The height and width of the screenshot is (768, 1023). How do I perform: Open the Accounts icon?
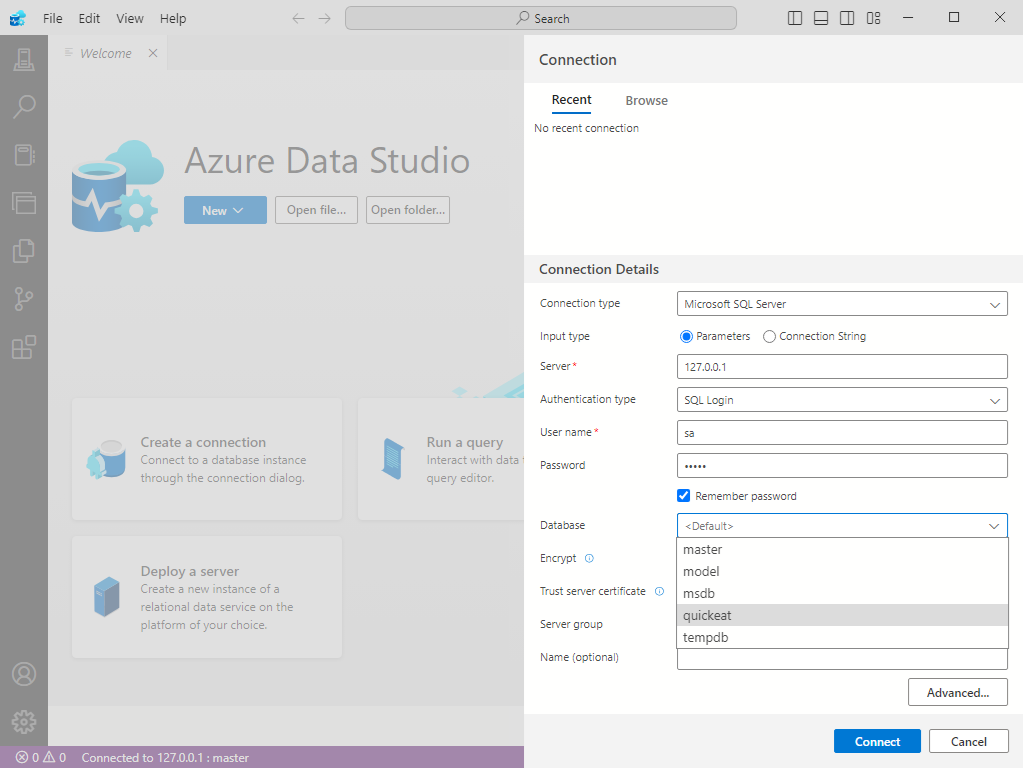24,674
